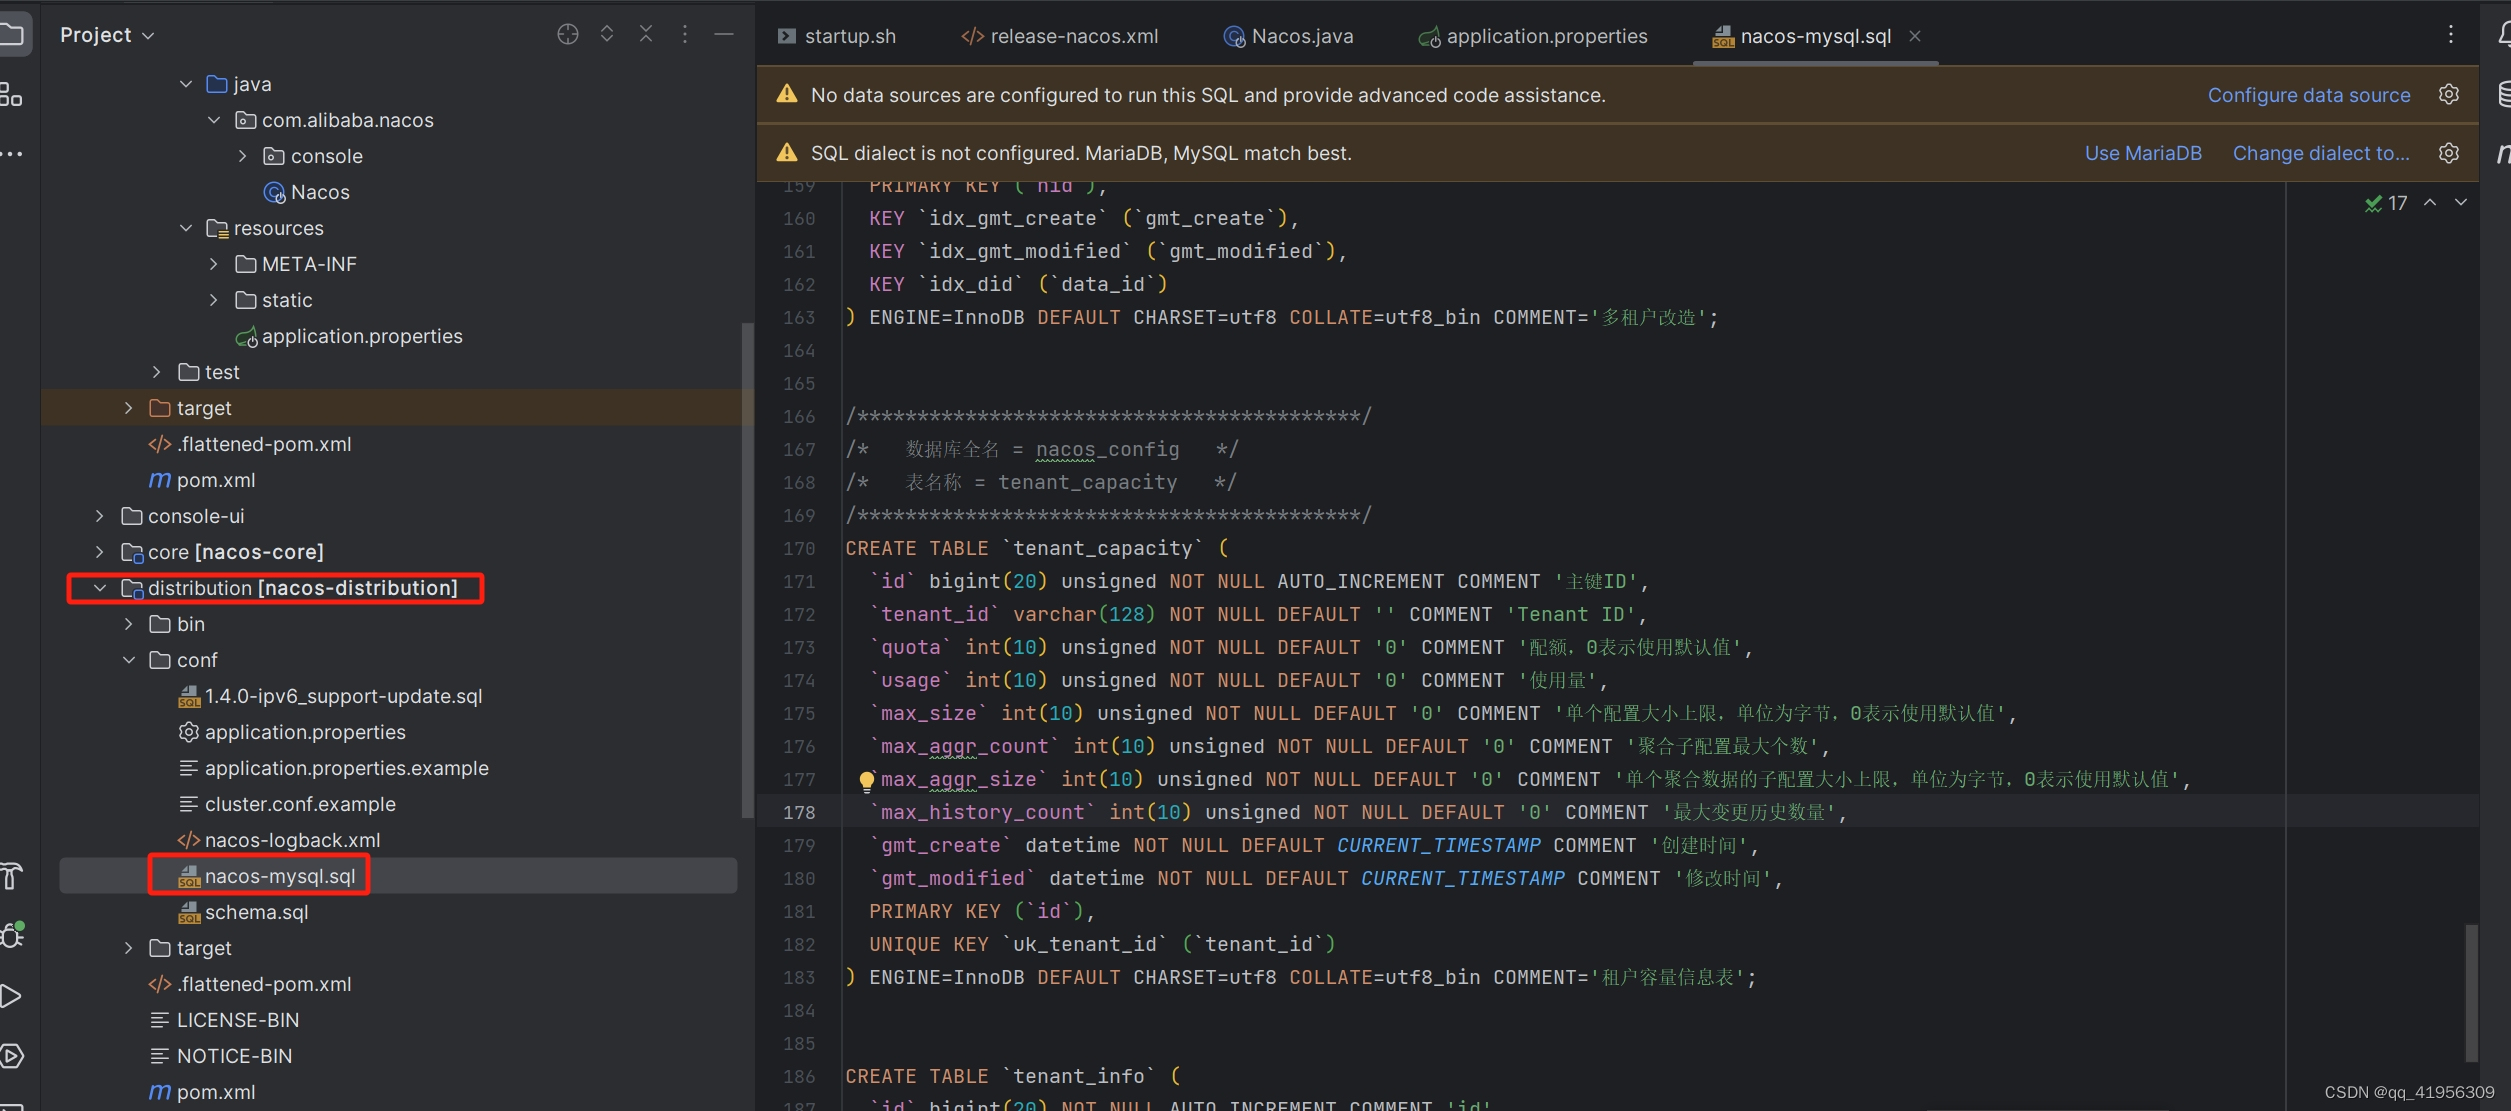The image size is (2511, 1111).
Task: Open settings gear on data source warning
Action: (x=2449, y=94)
